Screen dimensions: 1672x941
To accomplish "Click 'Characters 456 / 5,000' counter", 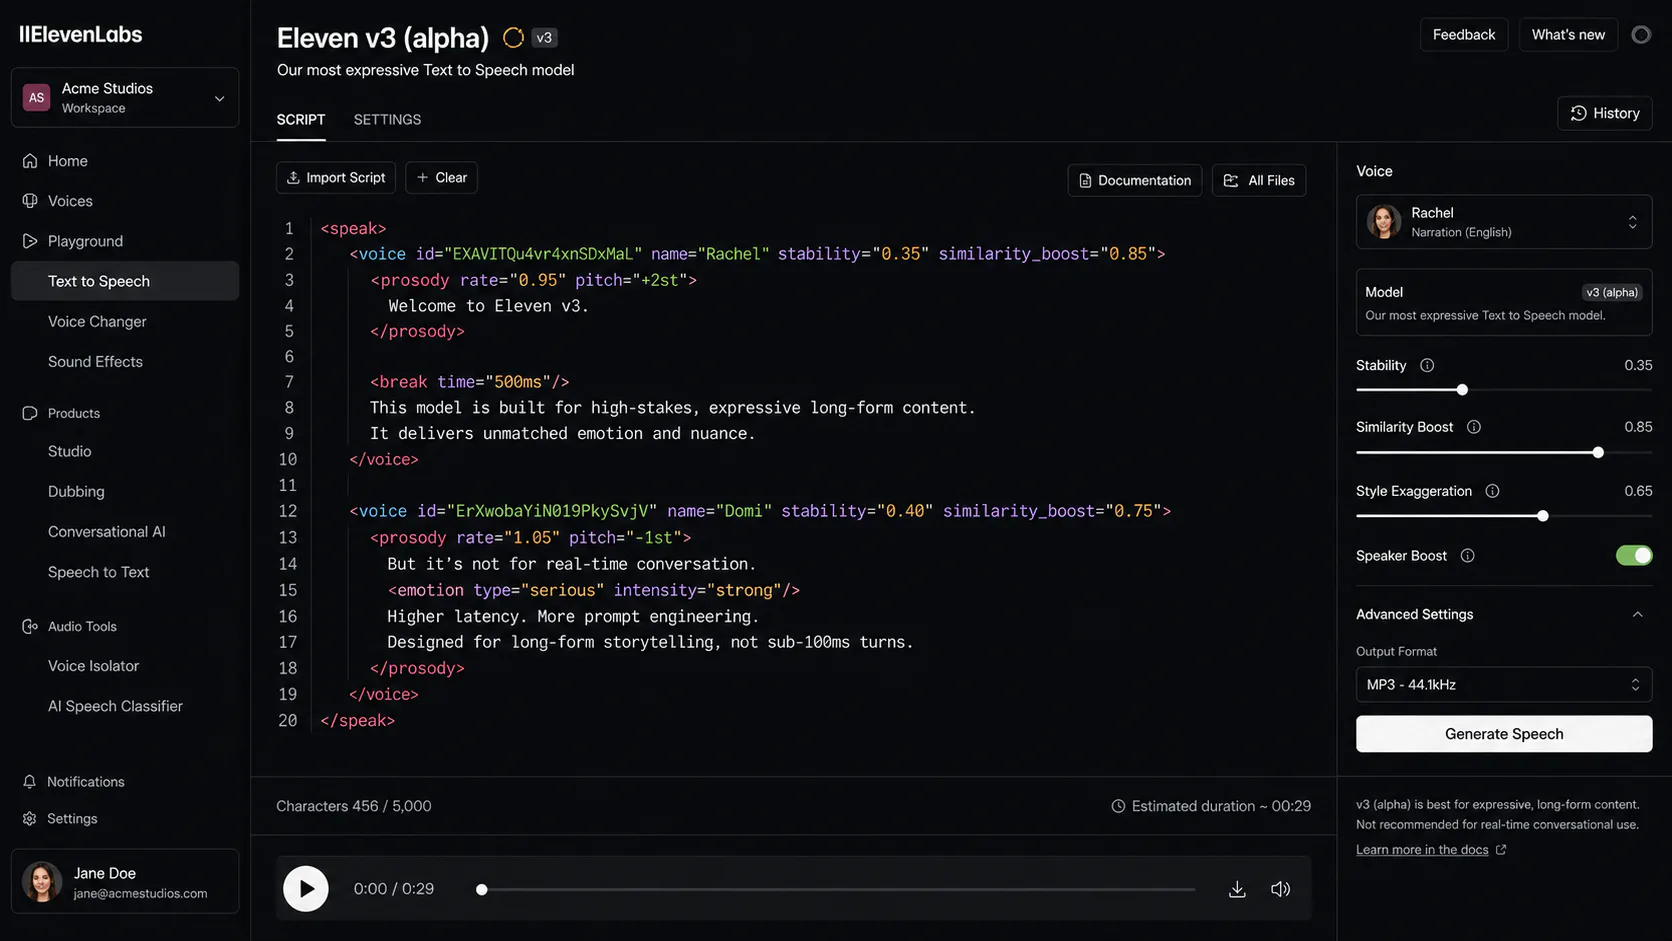I will tap(354, 806).
